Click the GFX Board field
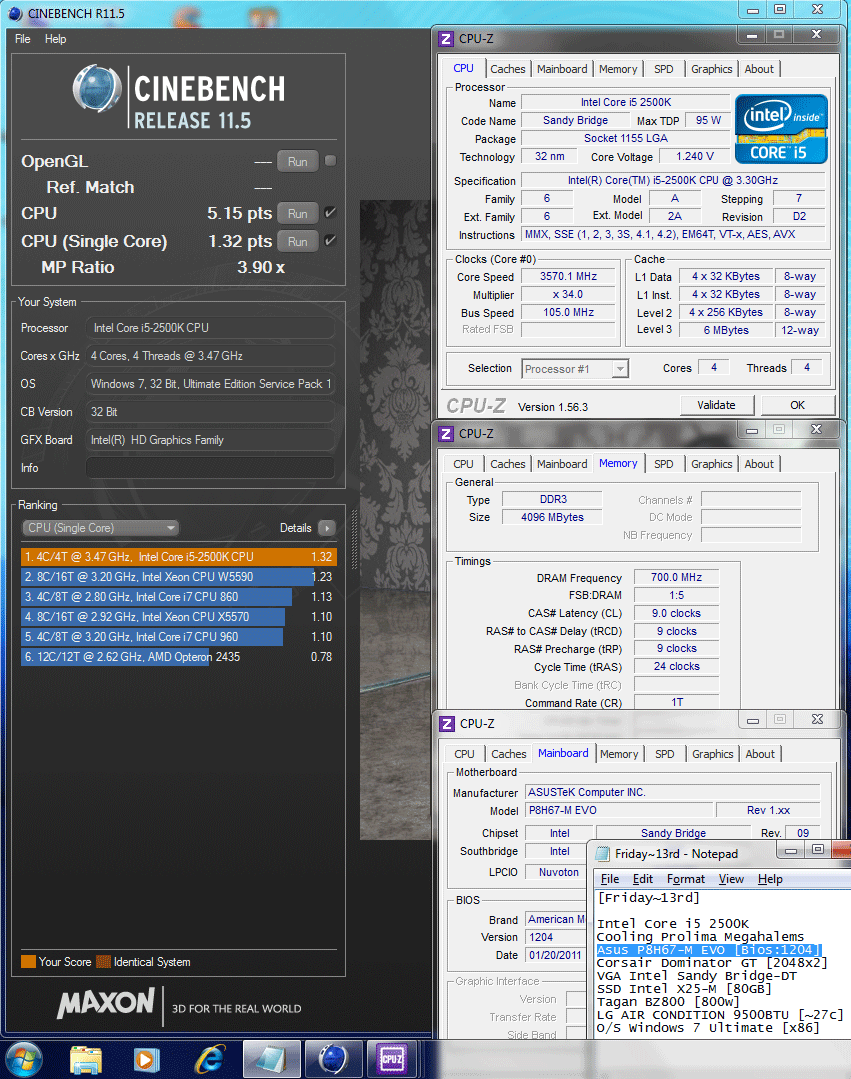The image size is (851, 1079). [211, 440]
